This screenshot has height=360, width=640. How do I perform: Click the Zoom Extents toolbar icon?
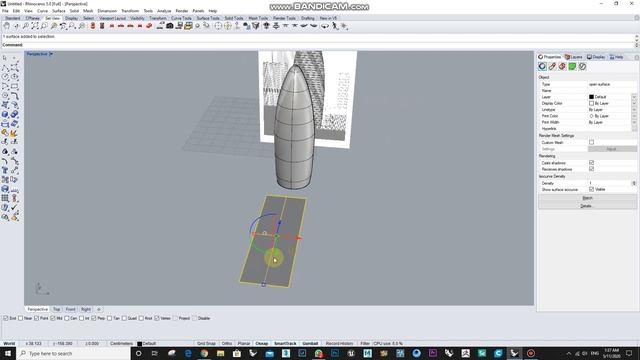click(35, 26)
